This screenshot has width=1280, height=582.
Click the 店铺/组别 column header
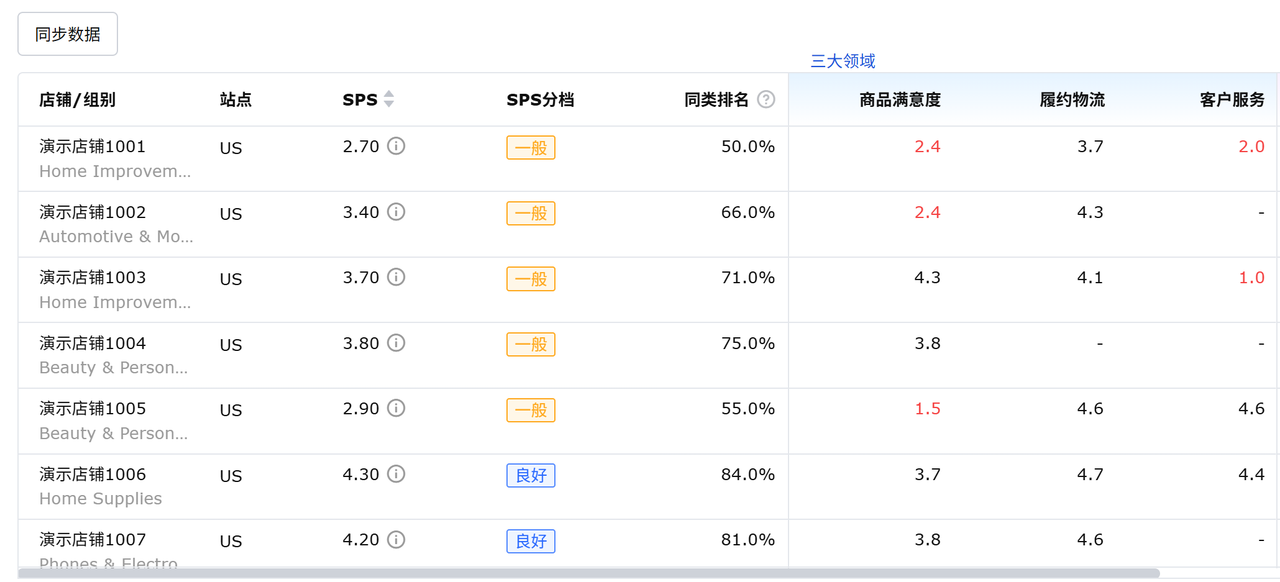(x=77, y=100)
